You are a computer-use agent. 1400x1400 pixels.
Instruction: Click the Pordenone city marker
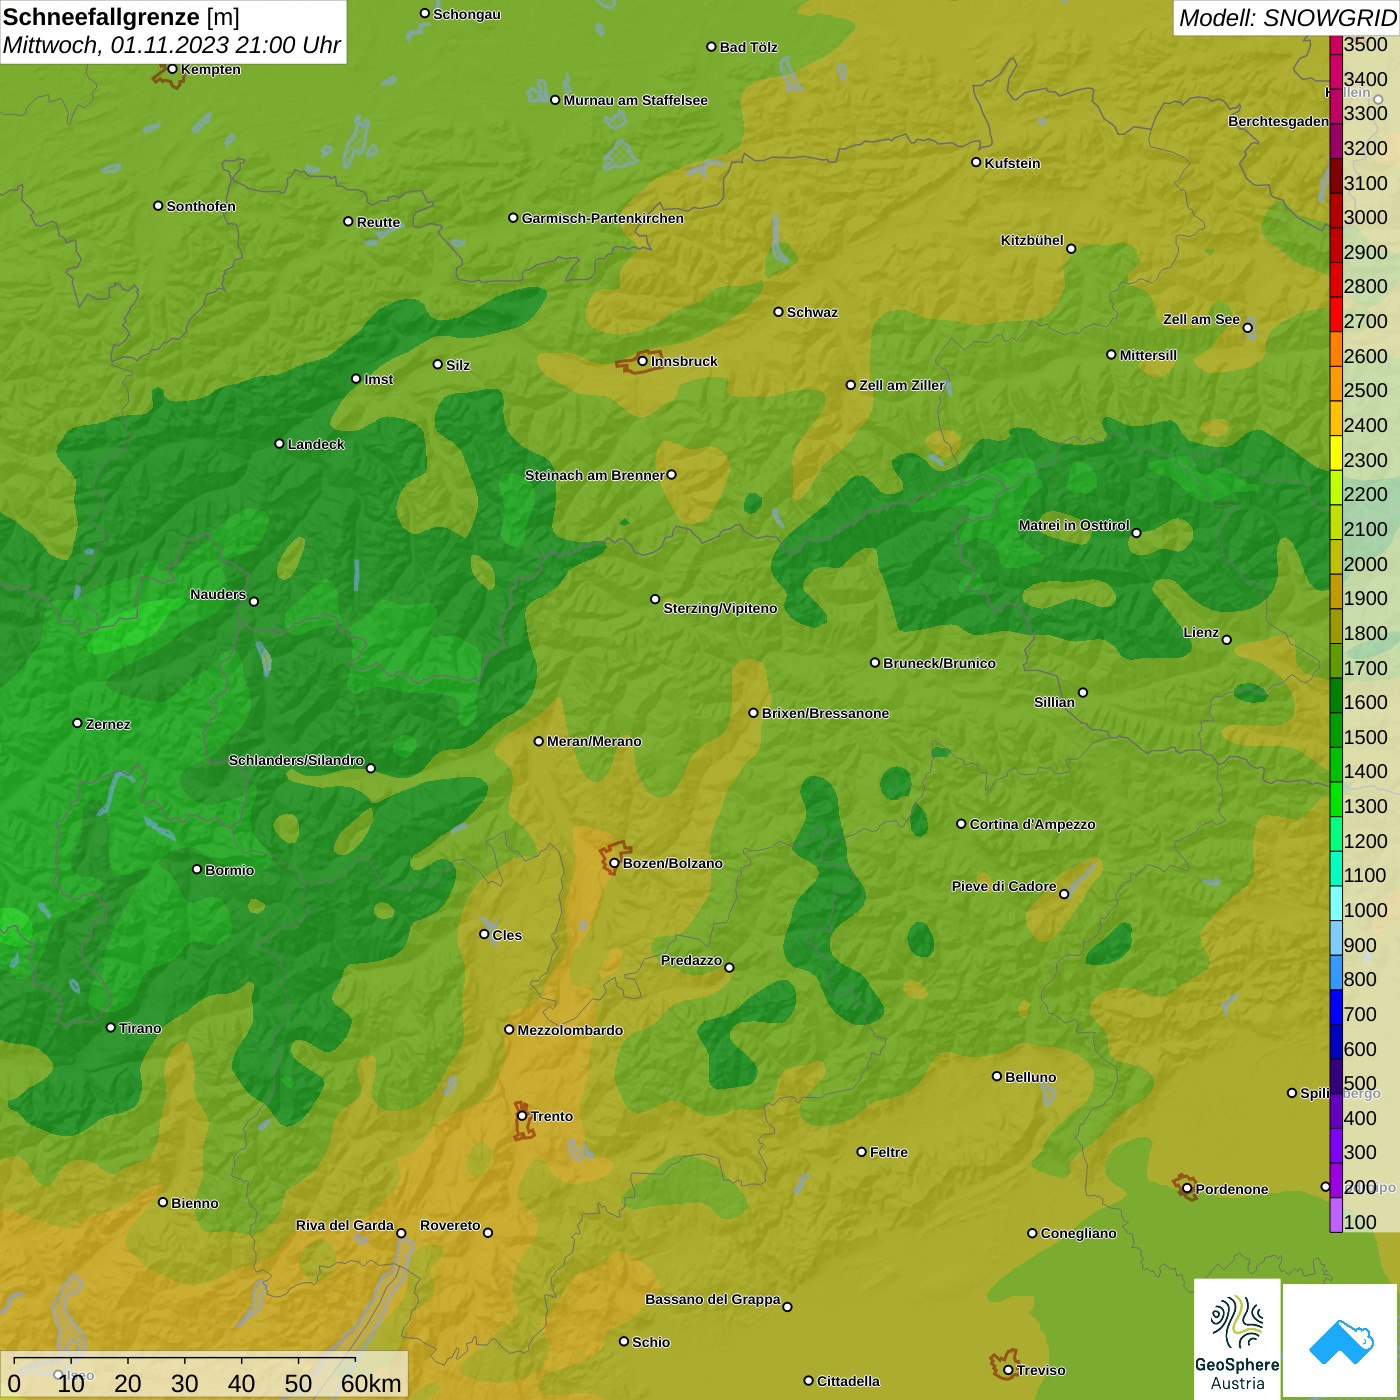[x=1187, y=1189]
